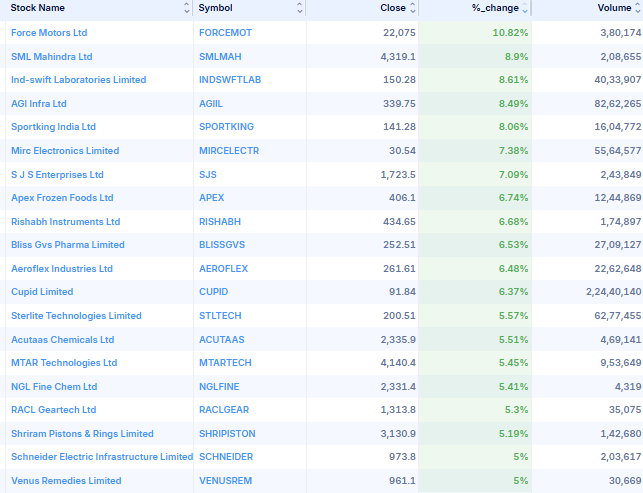
Task: Open S J S Enterprises Ltd link
Action: [x=57, y=175]
